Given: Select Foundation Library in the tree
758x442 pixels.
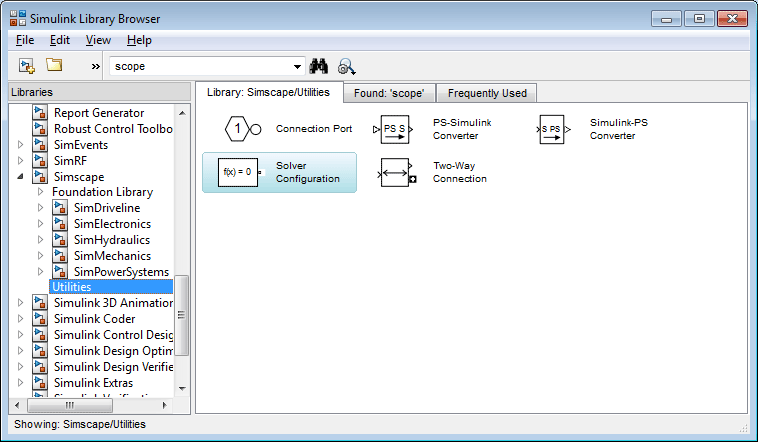Looking at the screenshot, I should tap(102, 192).
